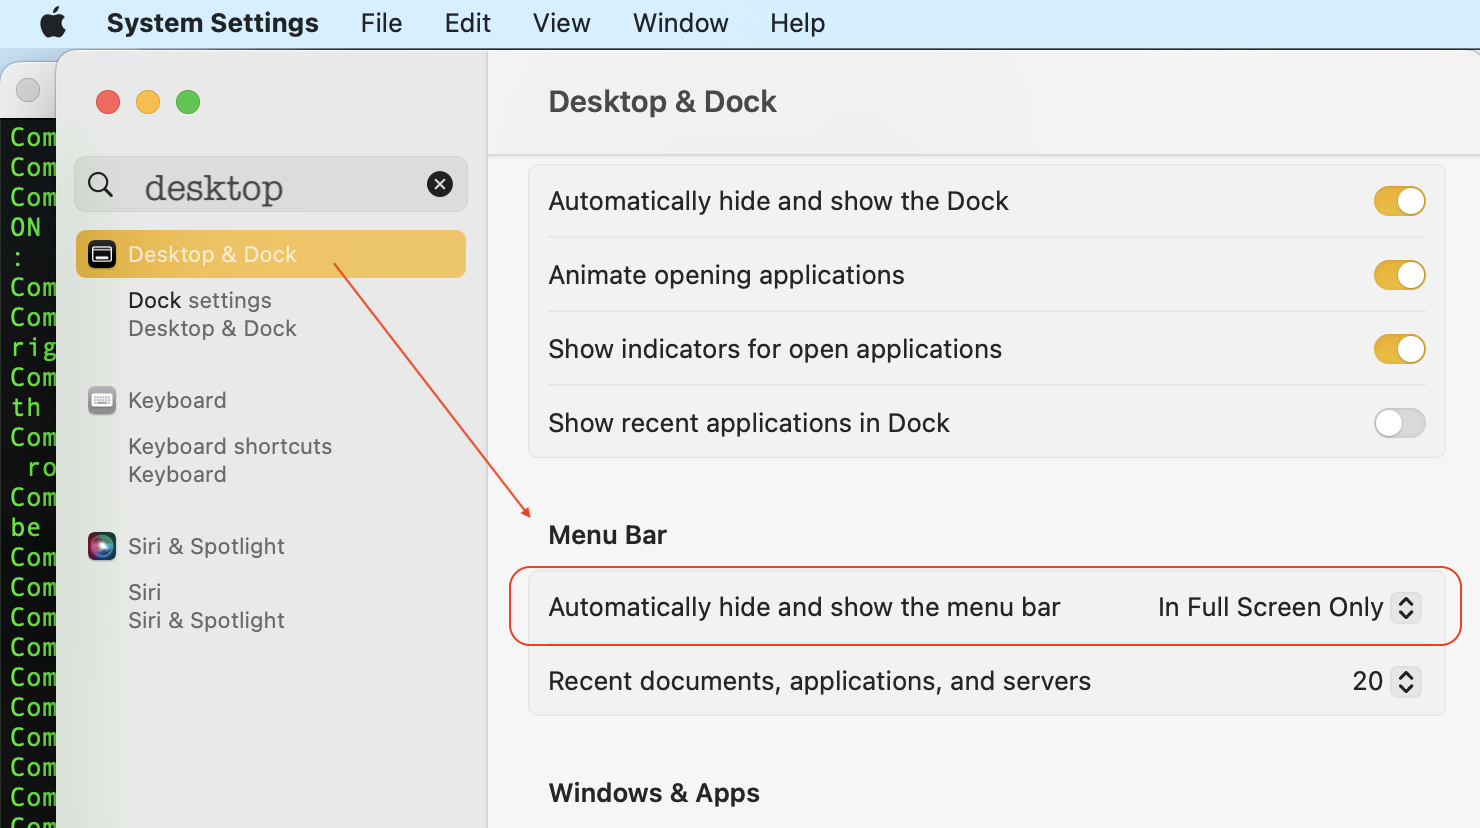Select the Dock settings search result
The image size is (1480, 828).
pos(200,300)
